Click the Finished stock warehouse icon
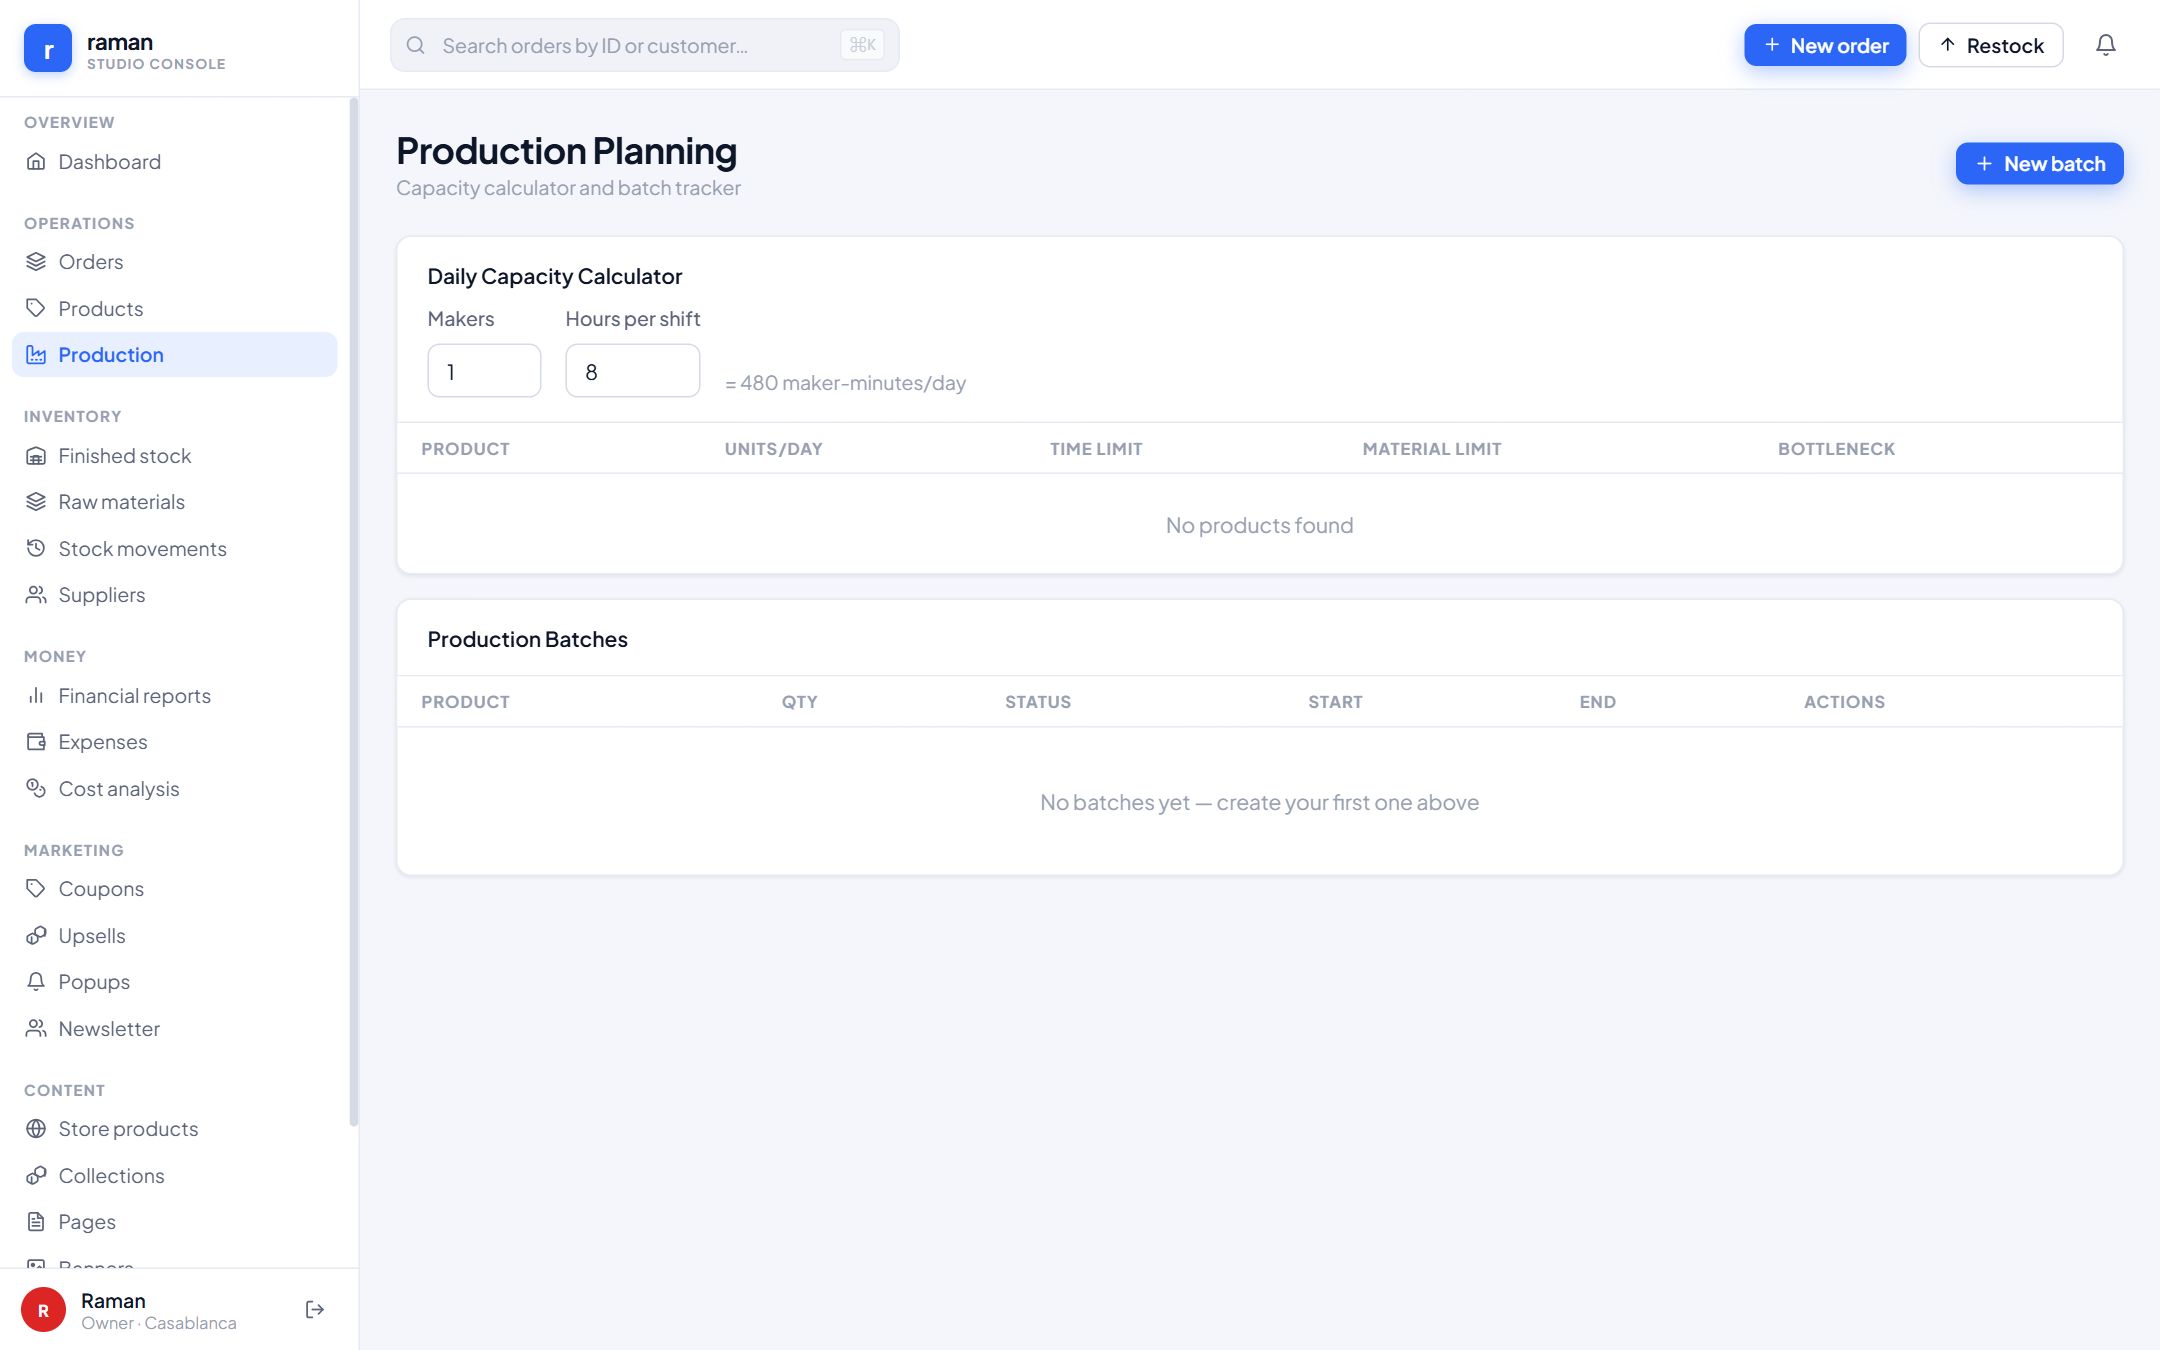Viewport: 2160px width, 1350px height. (36, 456)
